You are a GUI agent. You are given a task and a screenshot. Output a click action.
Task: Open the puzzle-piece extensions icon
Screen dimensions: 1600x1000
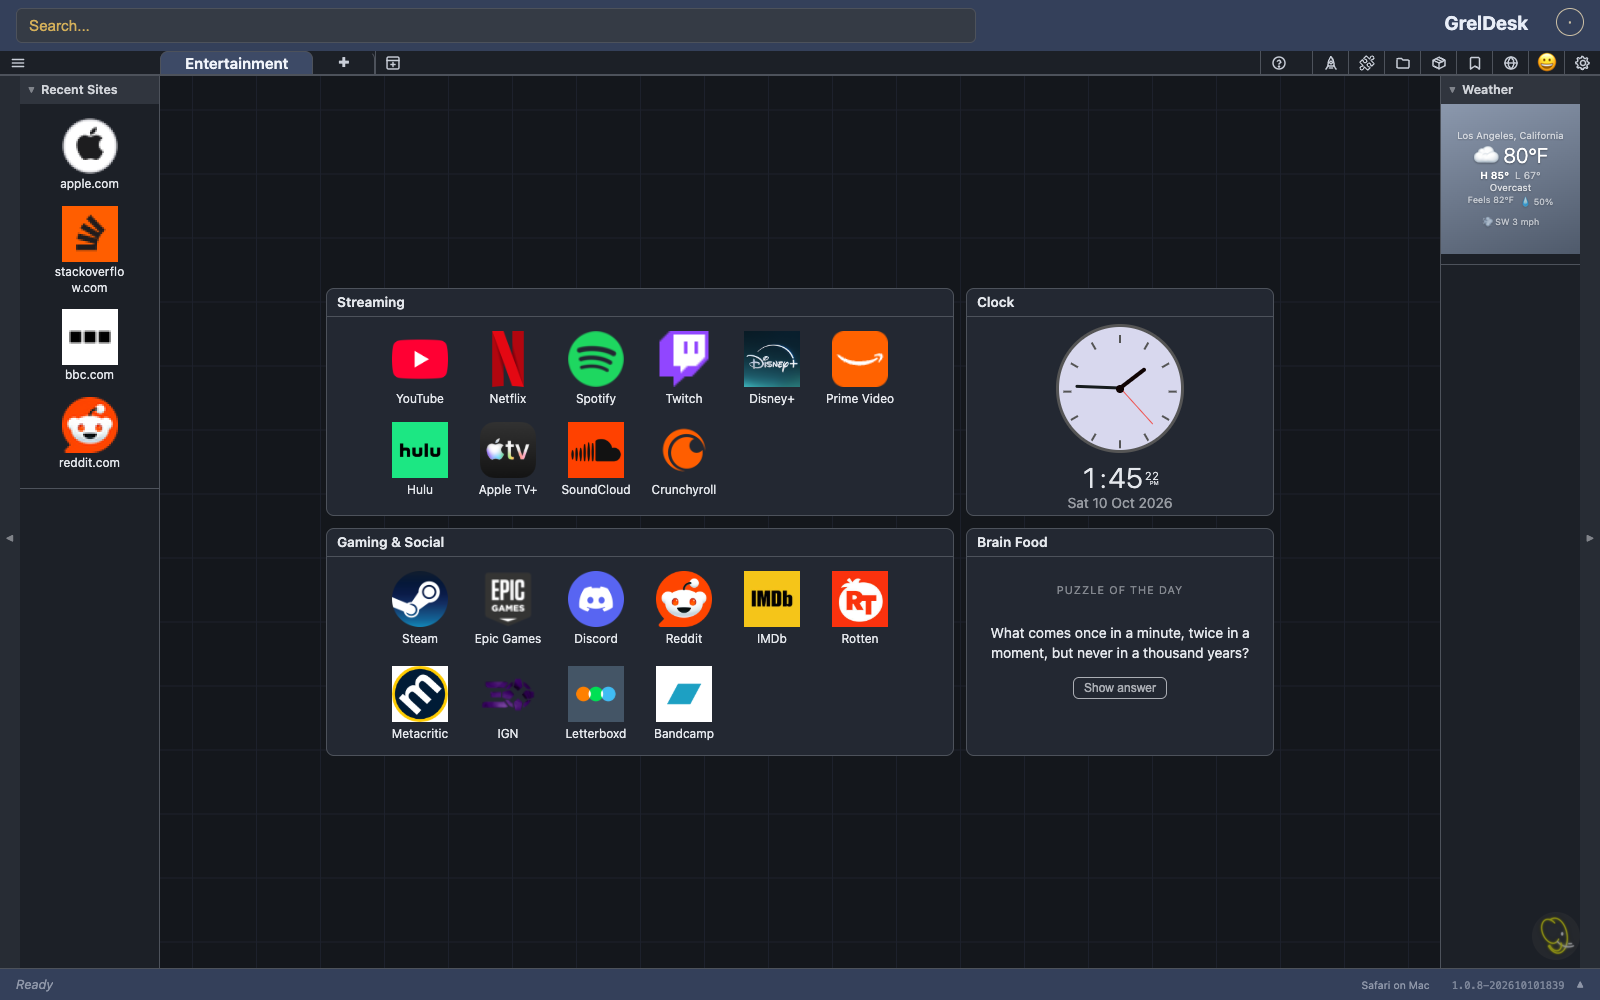point(1367,63)
